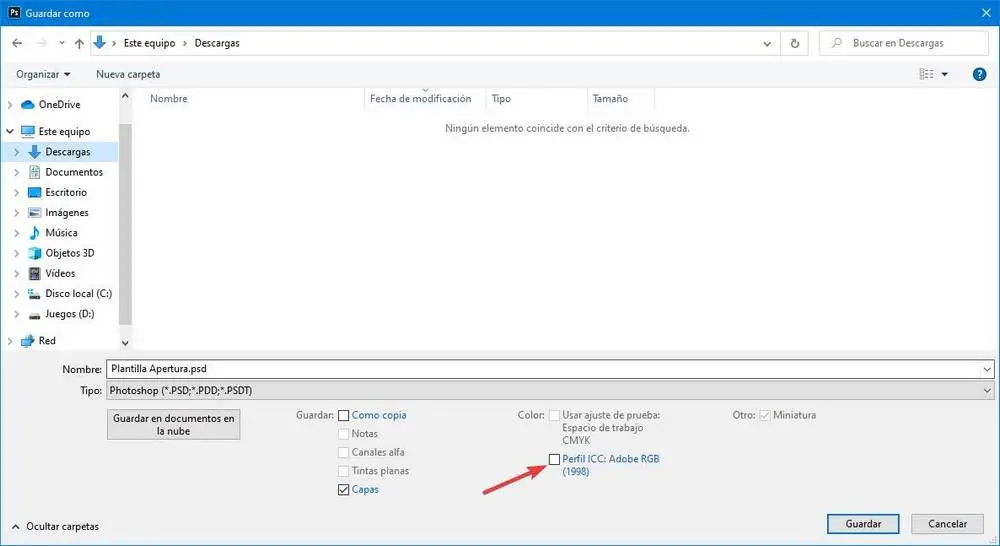Uncheck the Capas checkbox

(x=344, y=490)
